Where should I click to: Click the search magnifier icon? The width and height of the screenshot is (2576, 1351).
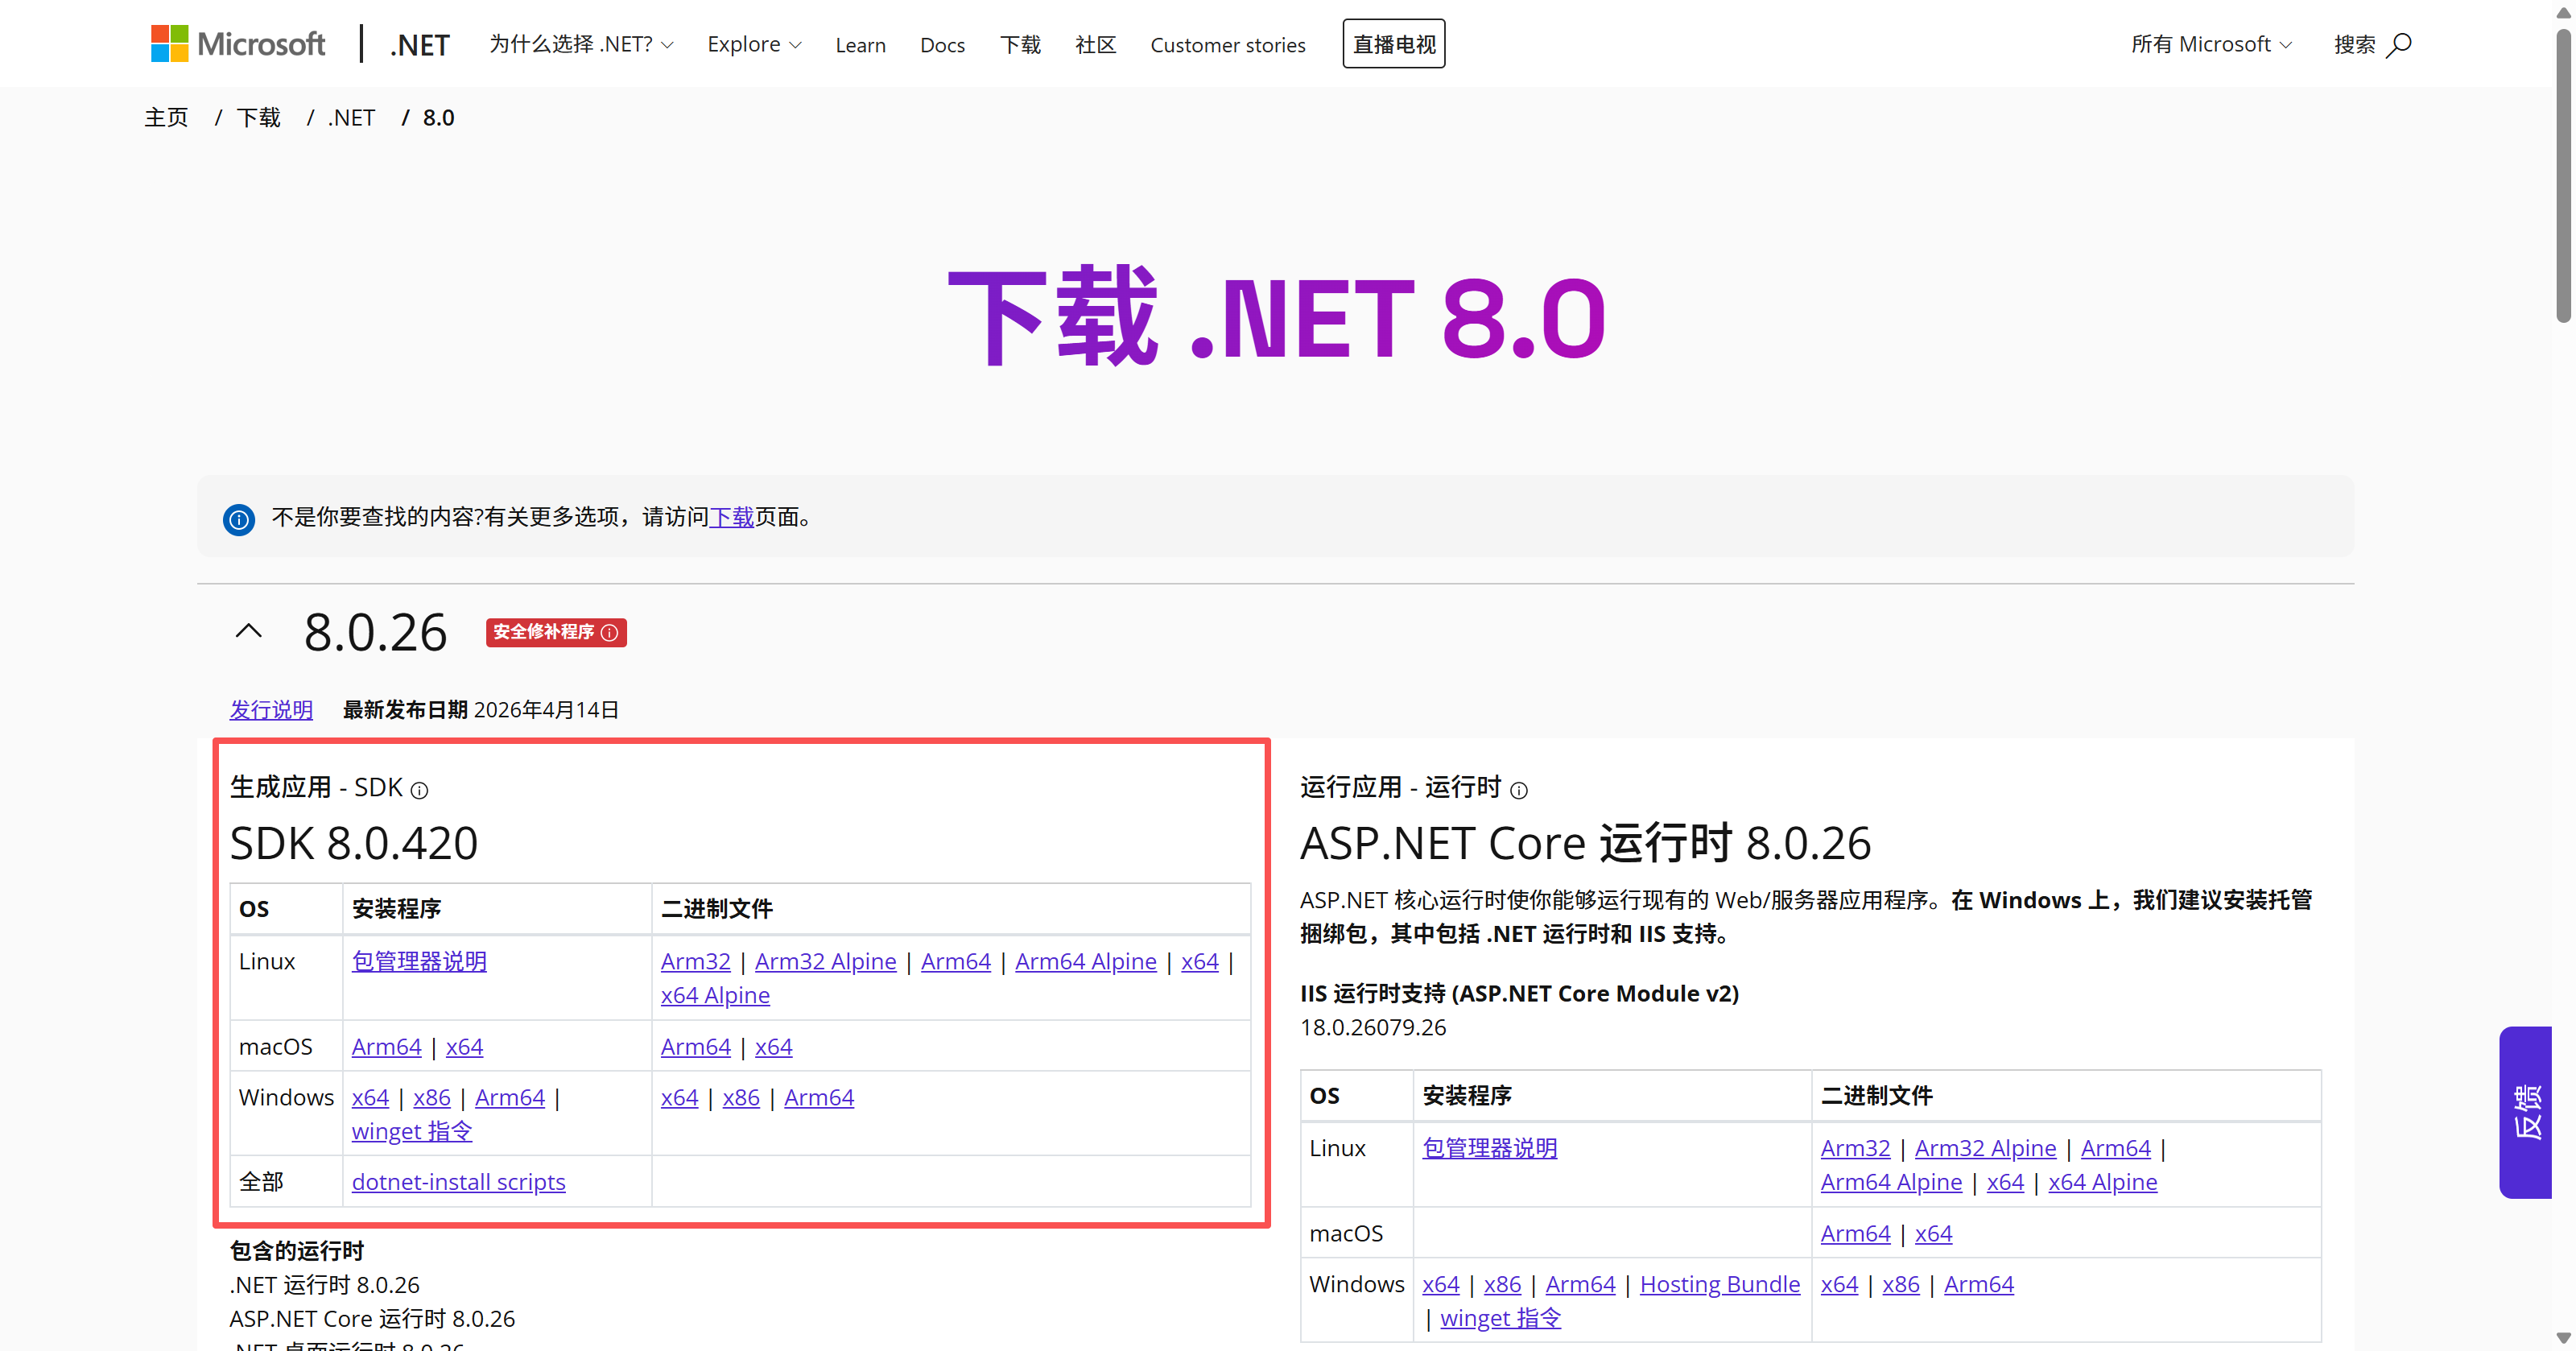[x=2399, y=45]
